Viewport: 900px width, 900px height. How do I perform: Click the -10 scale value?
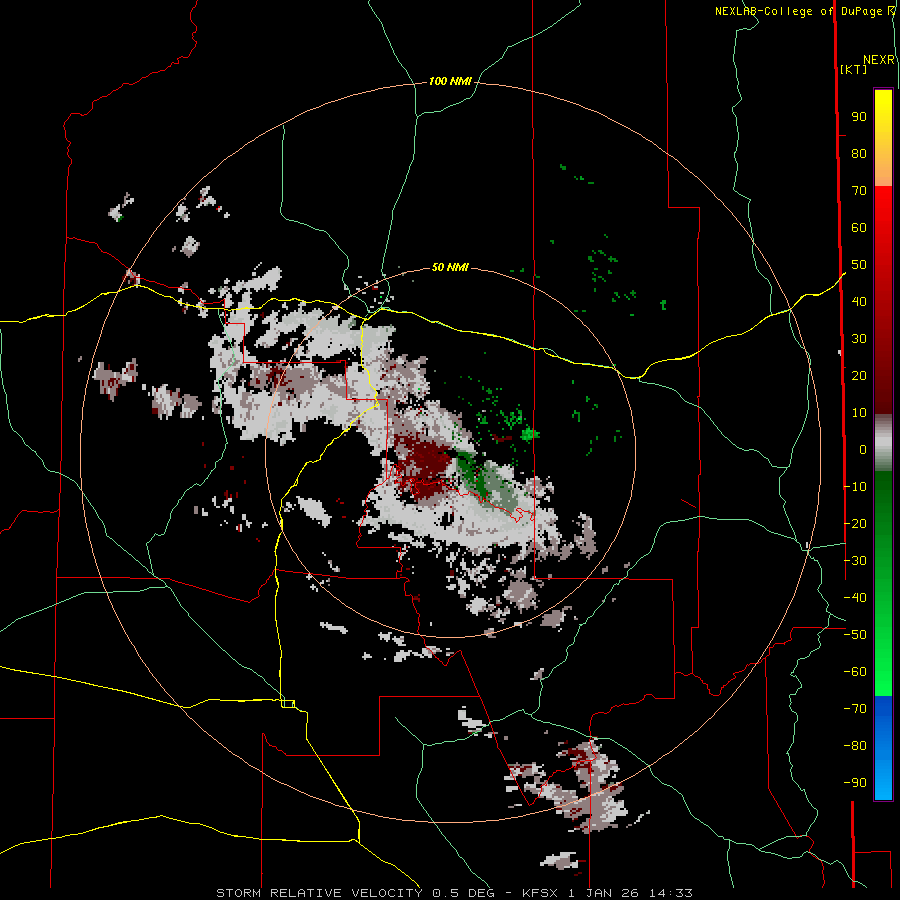pos(855,487)
